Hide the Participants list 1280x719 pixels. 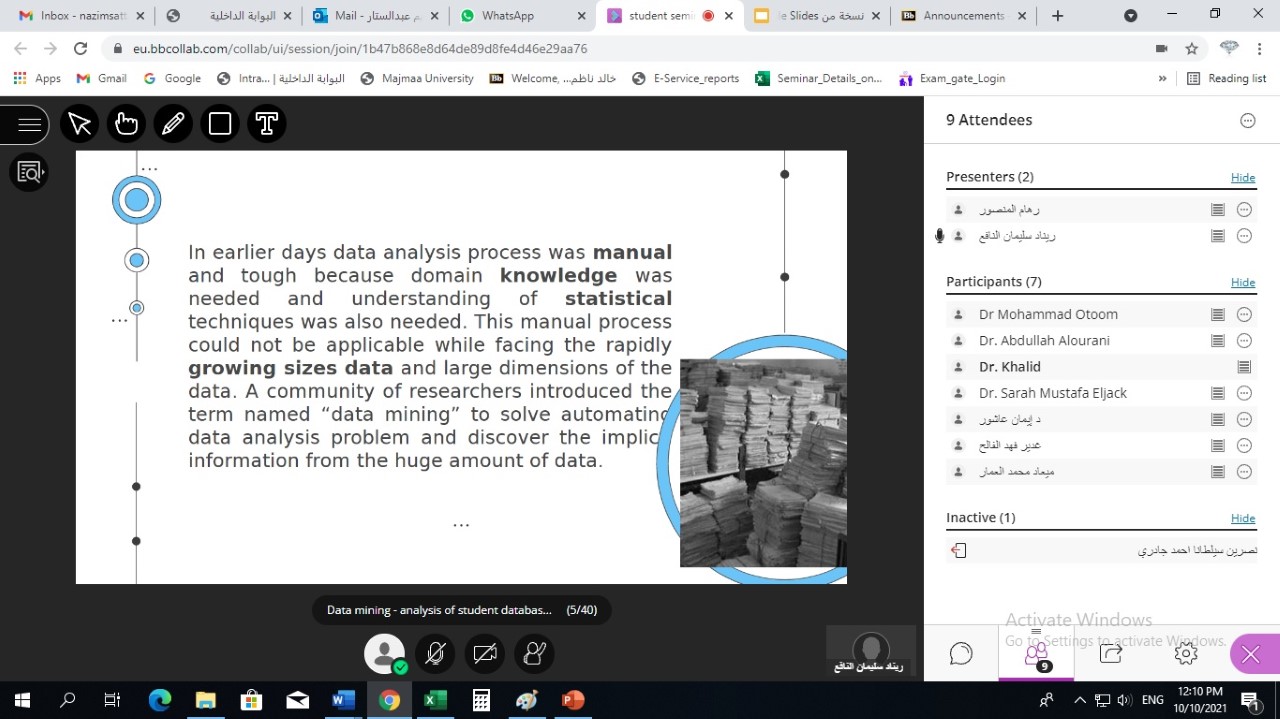[x=1243, y=282]
